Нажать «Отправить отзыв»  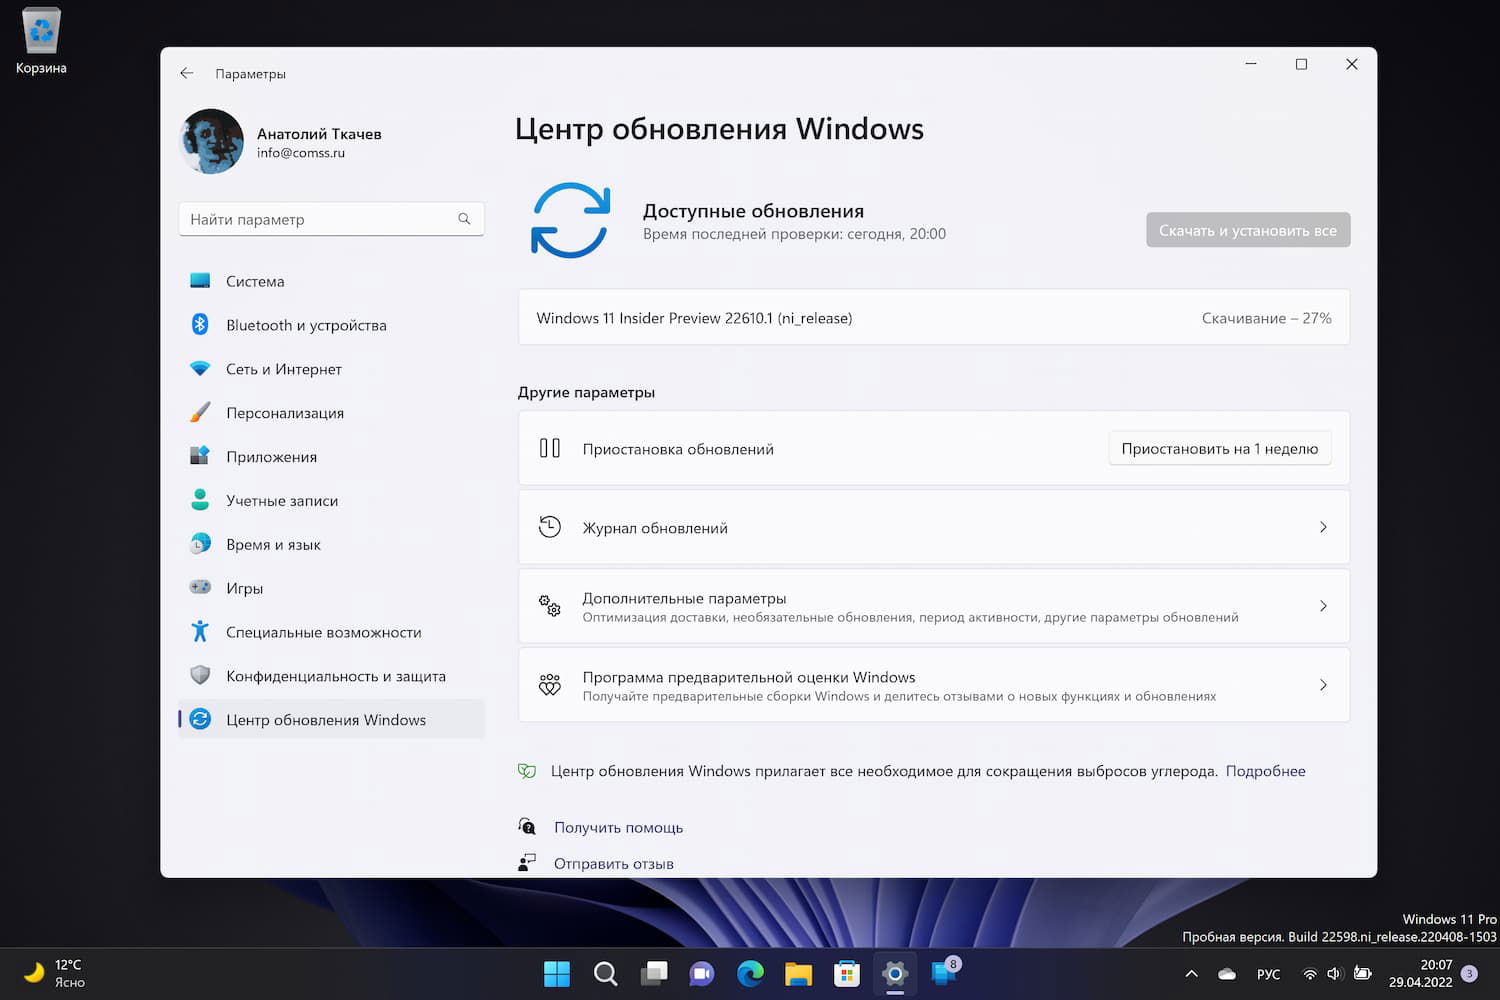[612, 862]
